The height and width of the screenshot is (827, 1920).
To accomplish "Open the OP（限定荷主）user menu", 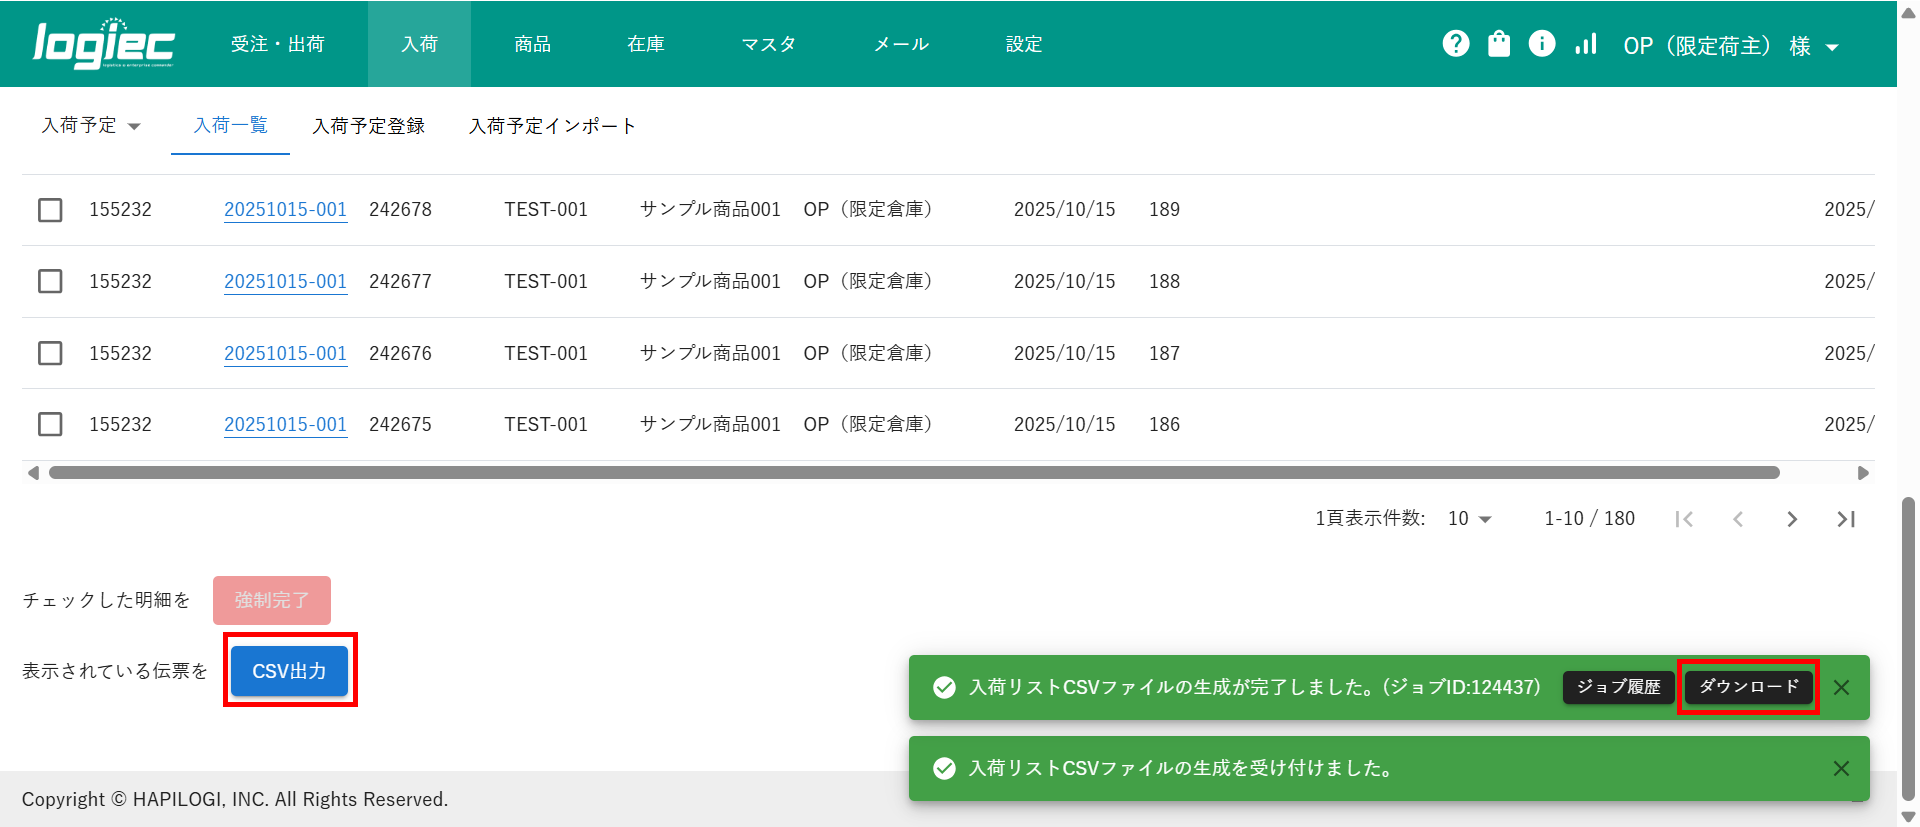I will (1730, 46).
